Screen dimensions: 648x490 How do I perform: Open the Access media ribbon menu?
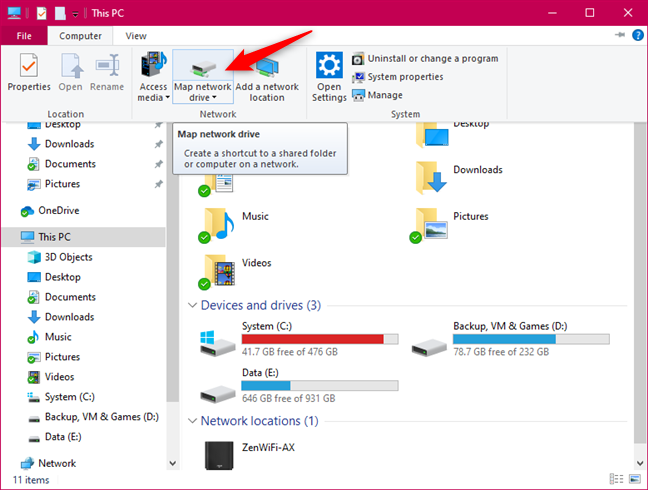(153, 77)
